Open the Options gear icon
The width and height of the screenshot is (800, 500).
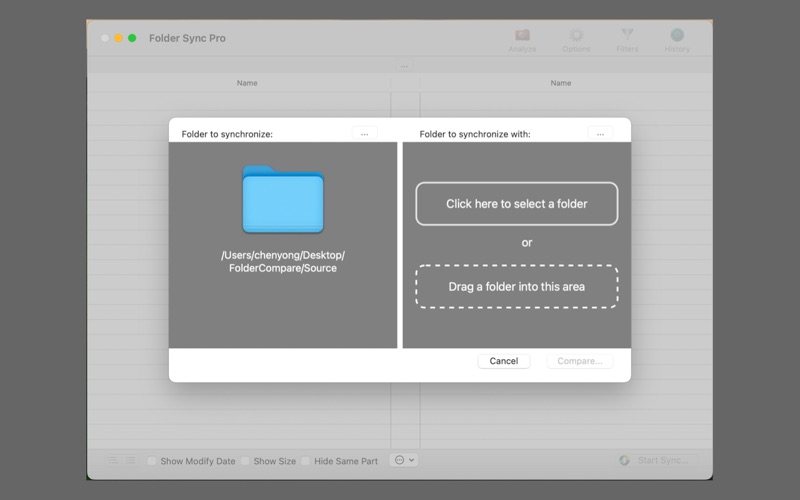[577, 36]
